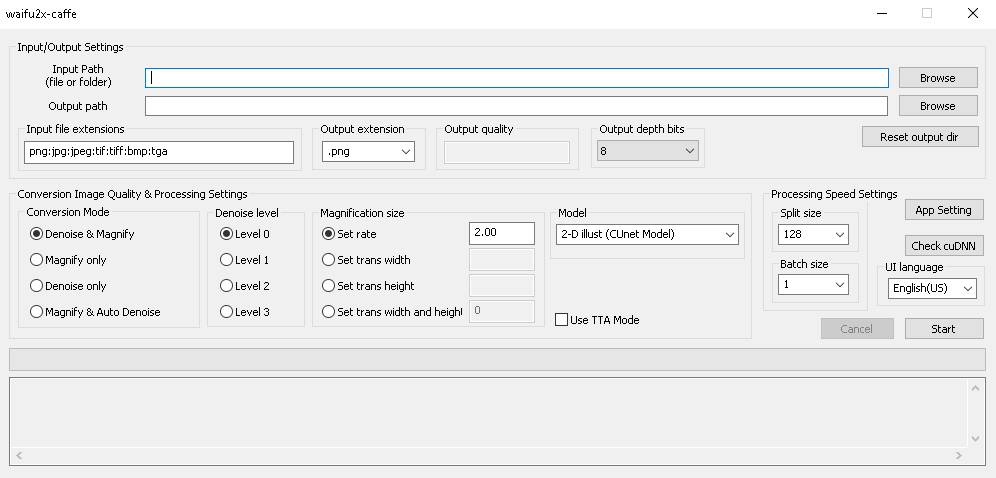Focus the Input Path text field
996x478 pixels.
[516, 78]
